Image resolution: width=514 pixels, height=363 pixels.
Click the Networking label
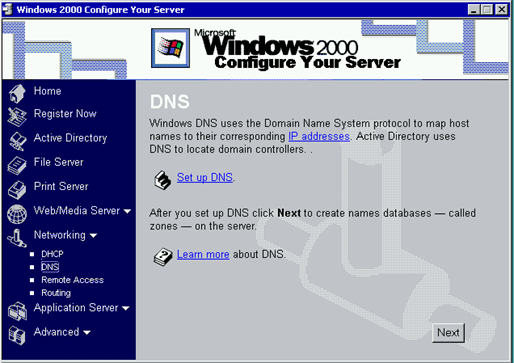point(60,235)
